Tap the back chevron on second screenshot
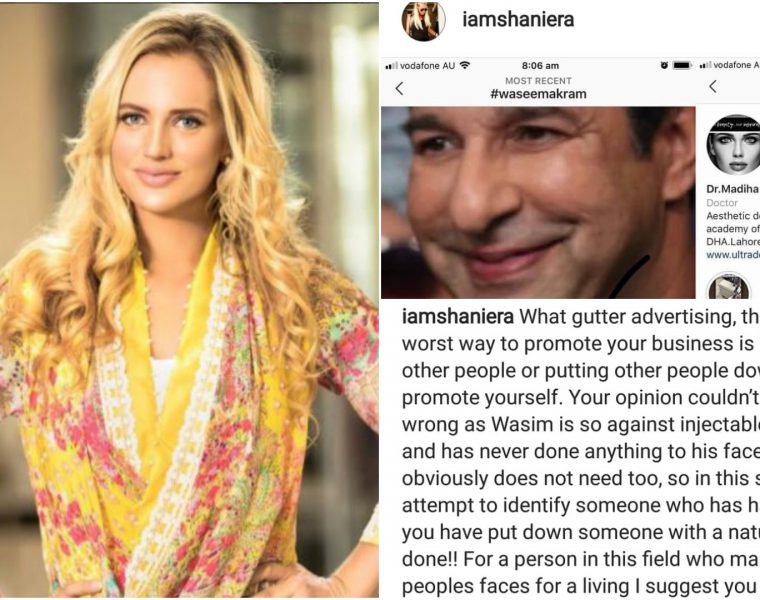Viewport: 760px width, 600px height. tap(712, 87)
